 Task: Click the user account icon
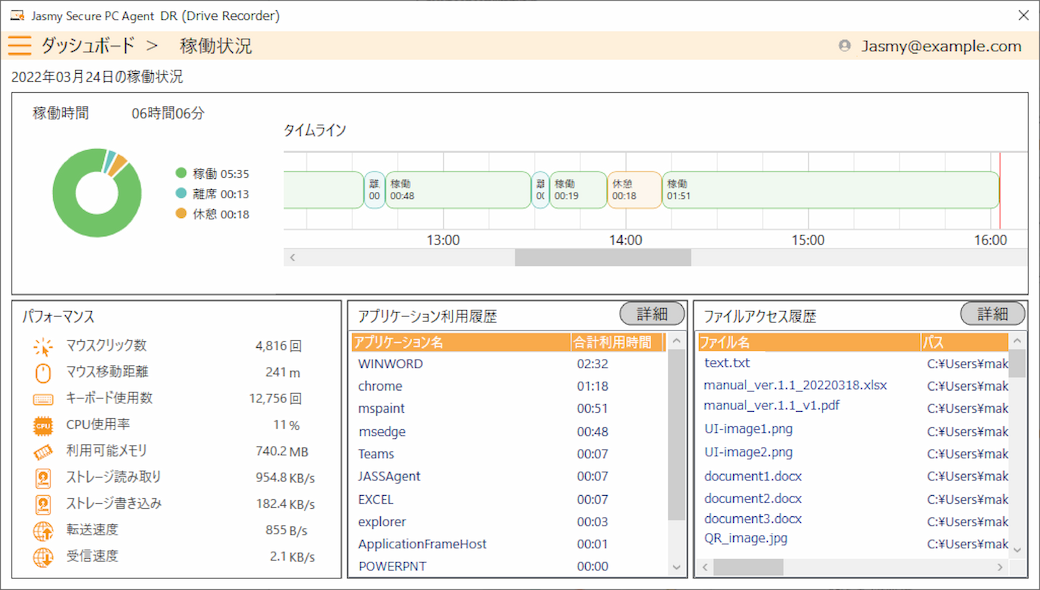tap(844, 46)
